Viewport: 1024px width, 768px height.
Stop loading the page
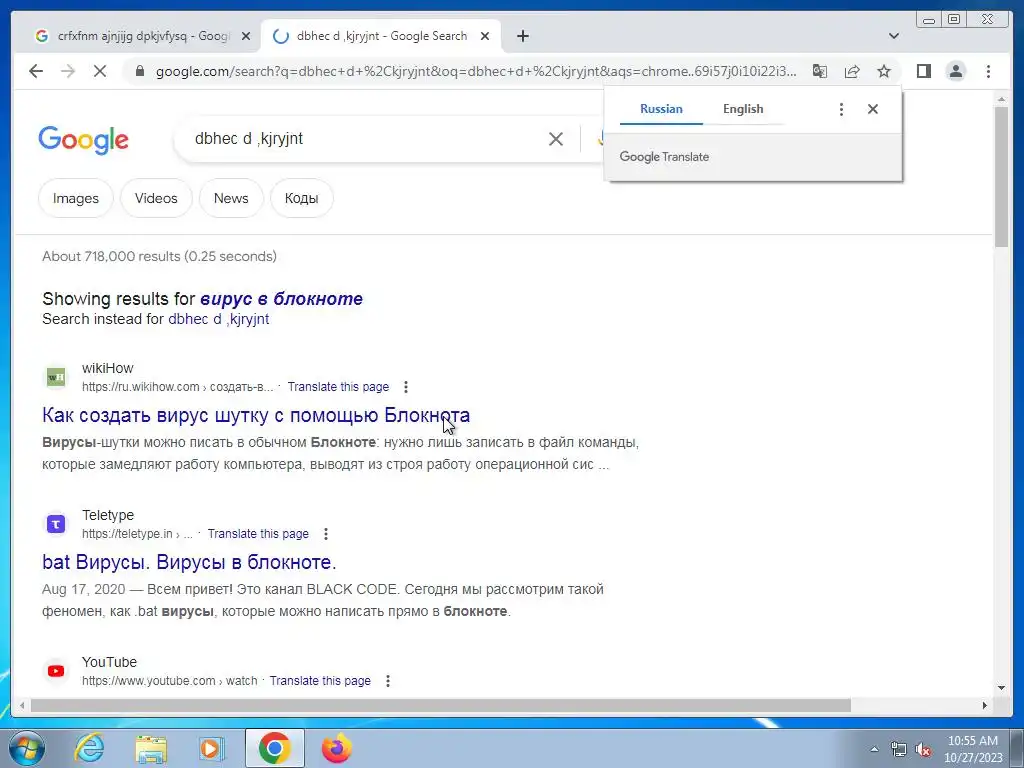(100, 71)
